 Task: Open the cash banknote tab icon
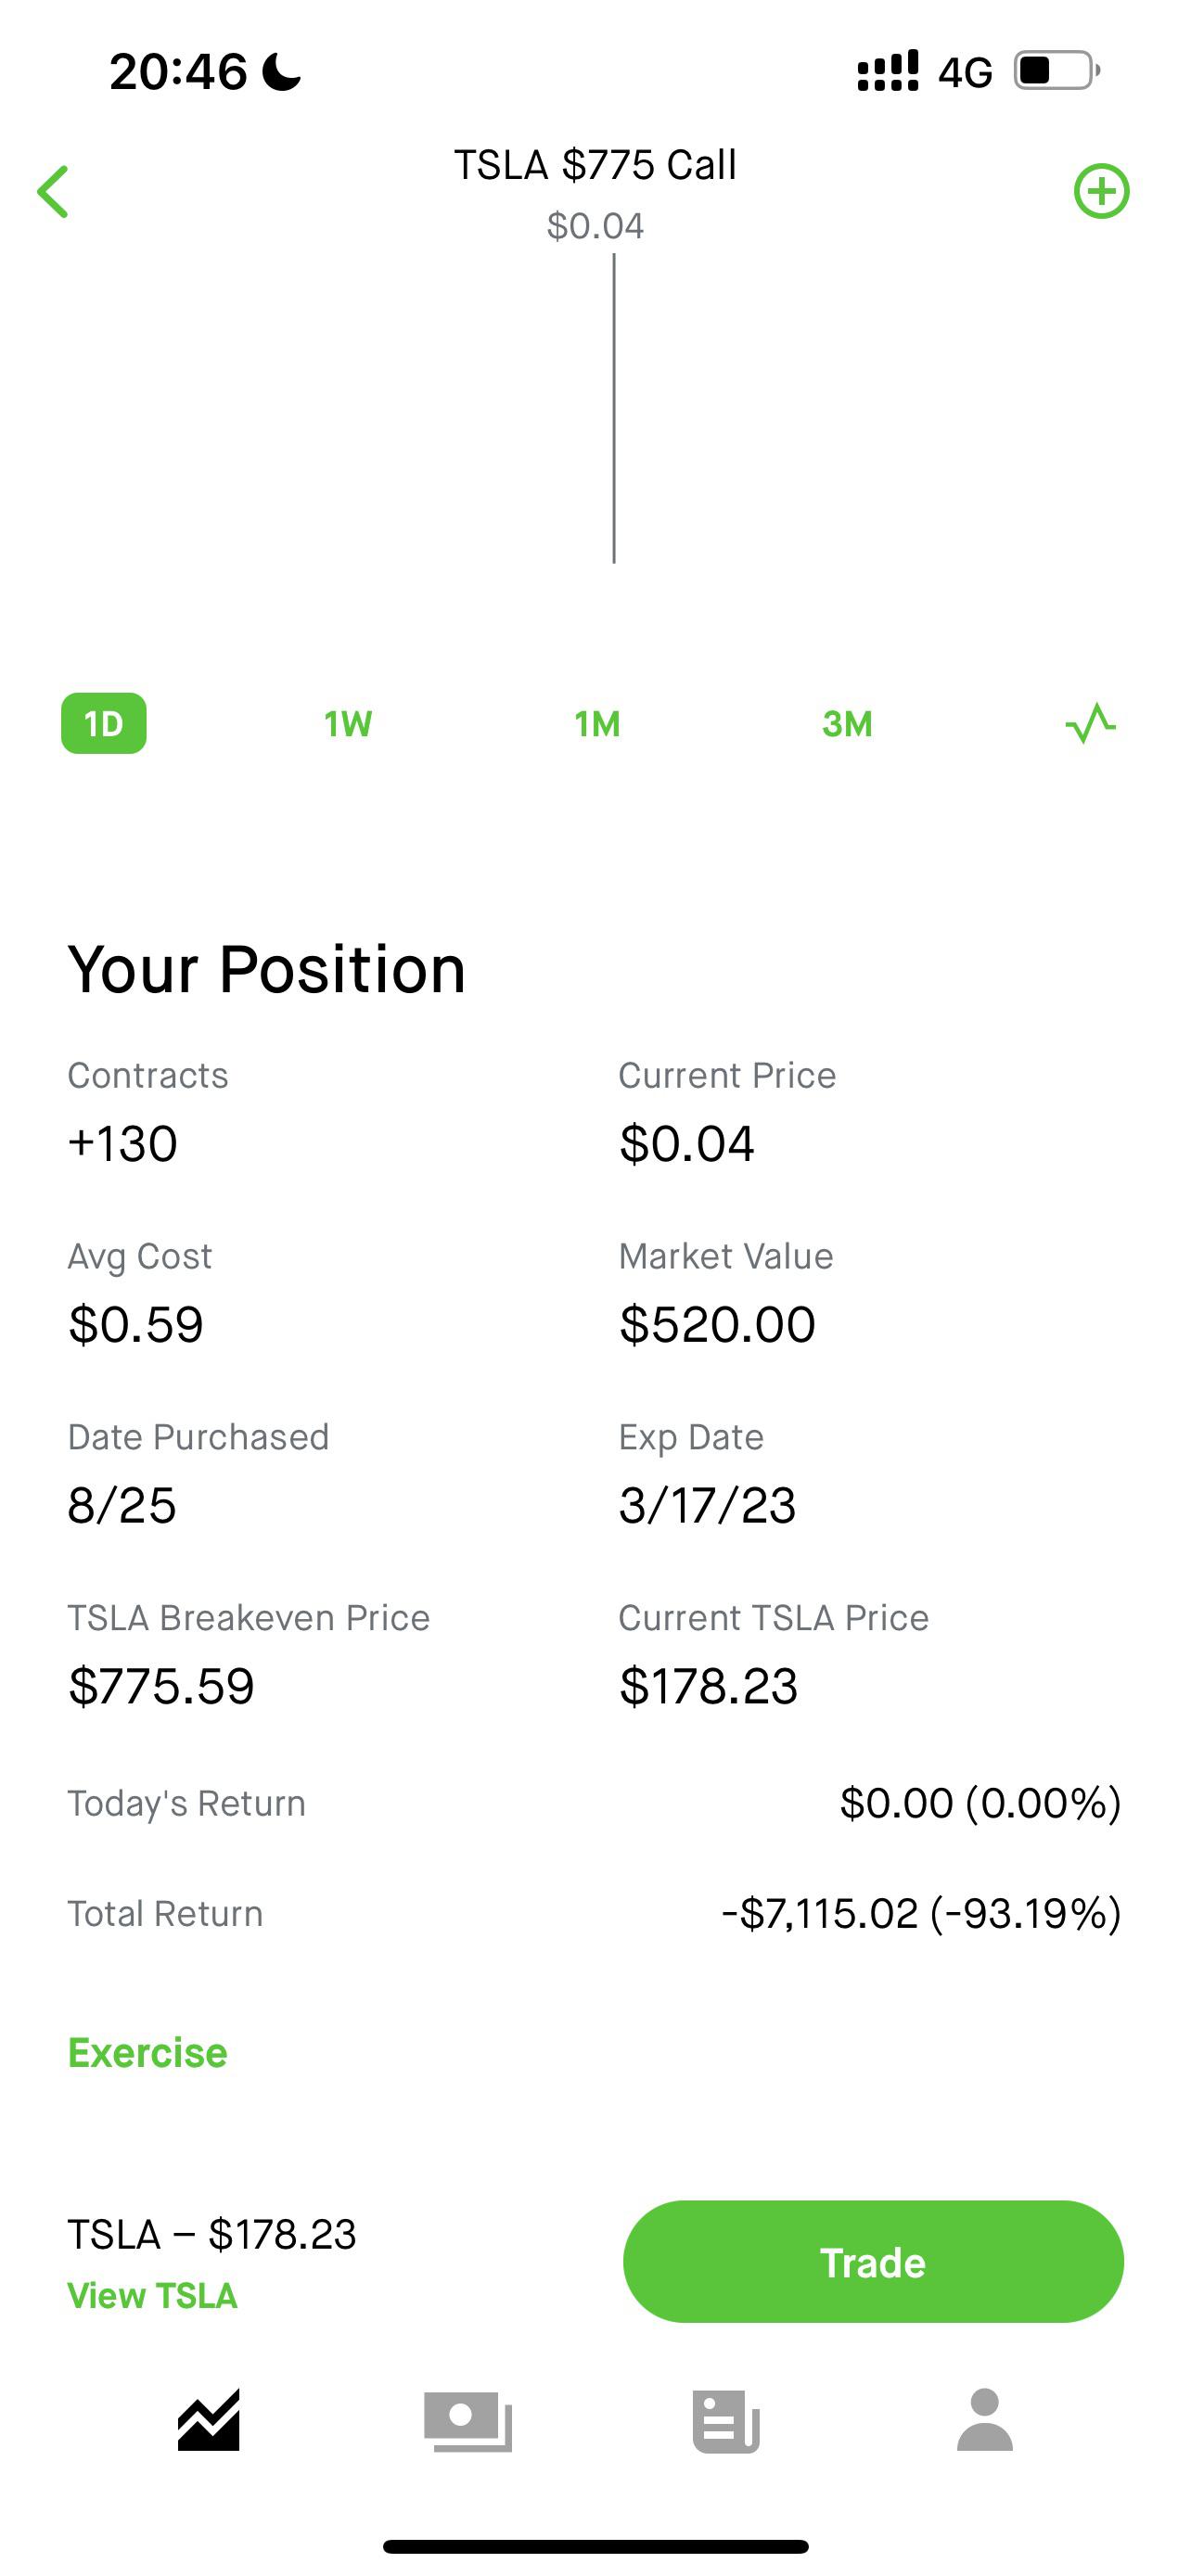468,2421
